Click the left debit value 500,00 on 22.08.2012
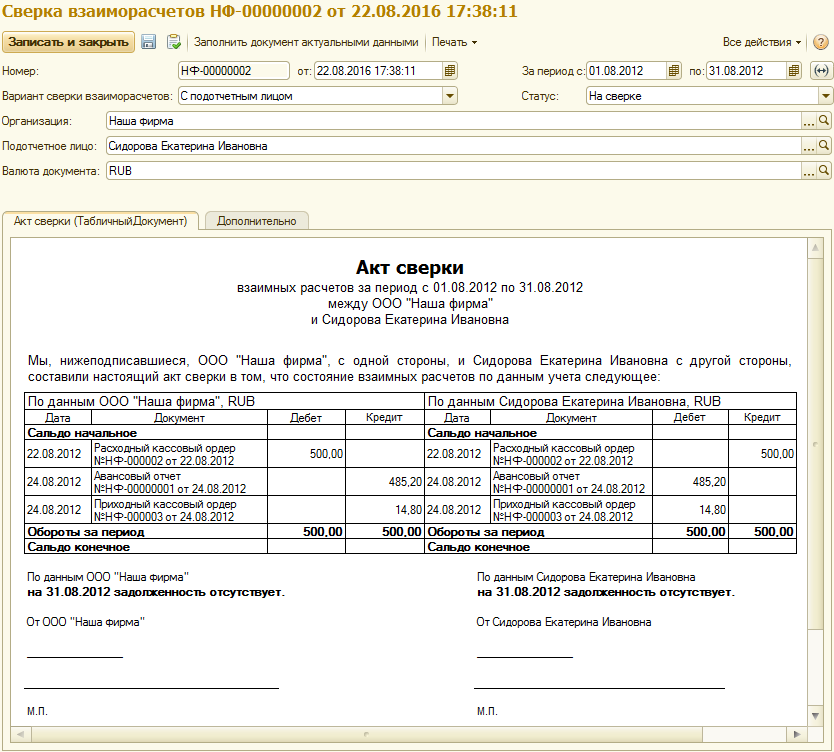834x752 pixels. coord(327,454)
